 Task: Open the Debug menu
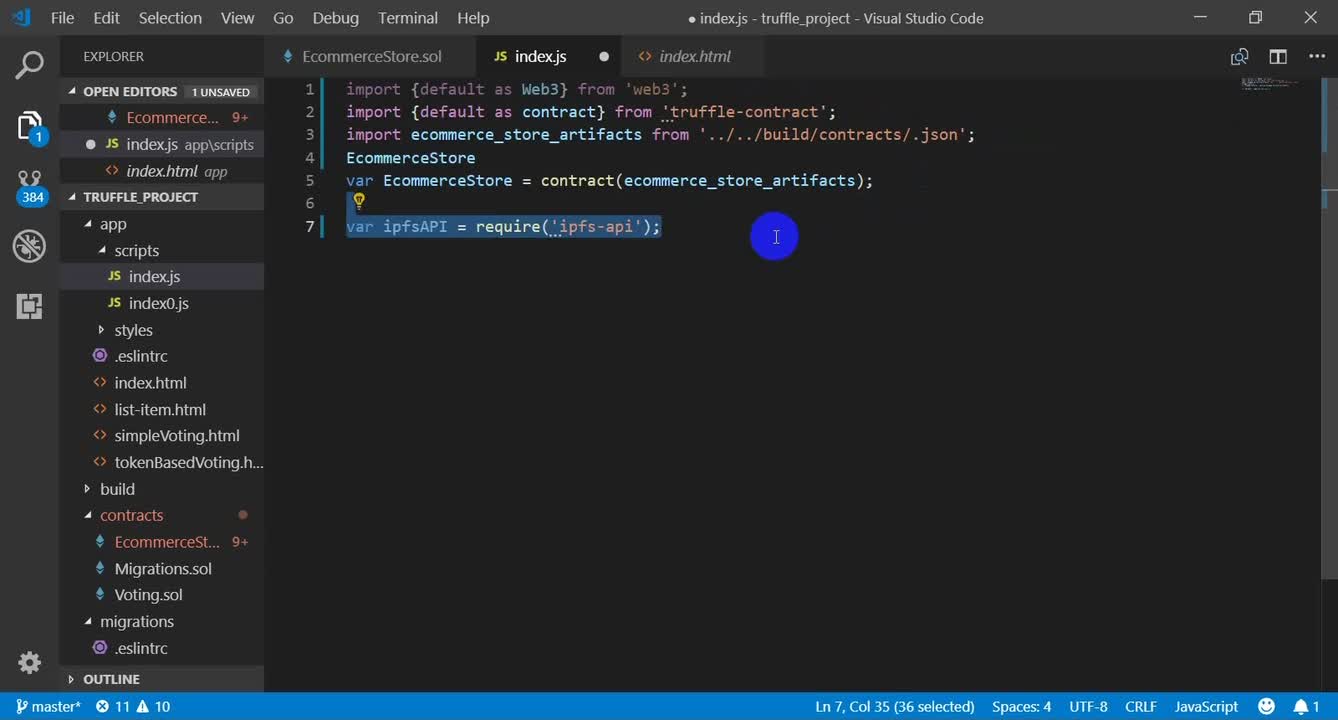(x=335, y=18)
